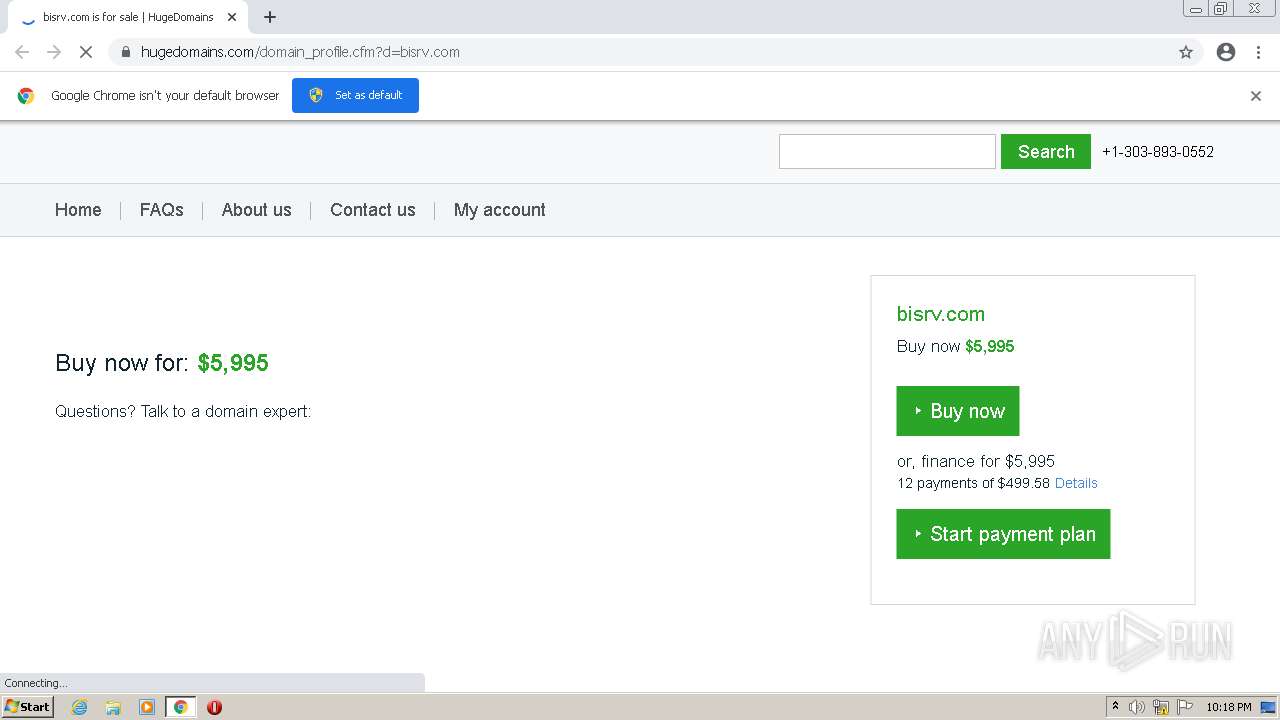
Task: Open a new browser tab
Action: point(270,17)
